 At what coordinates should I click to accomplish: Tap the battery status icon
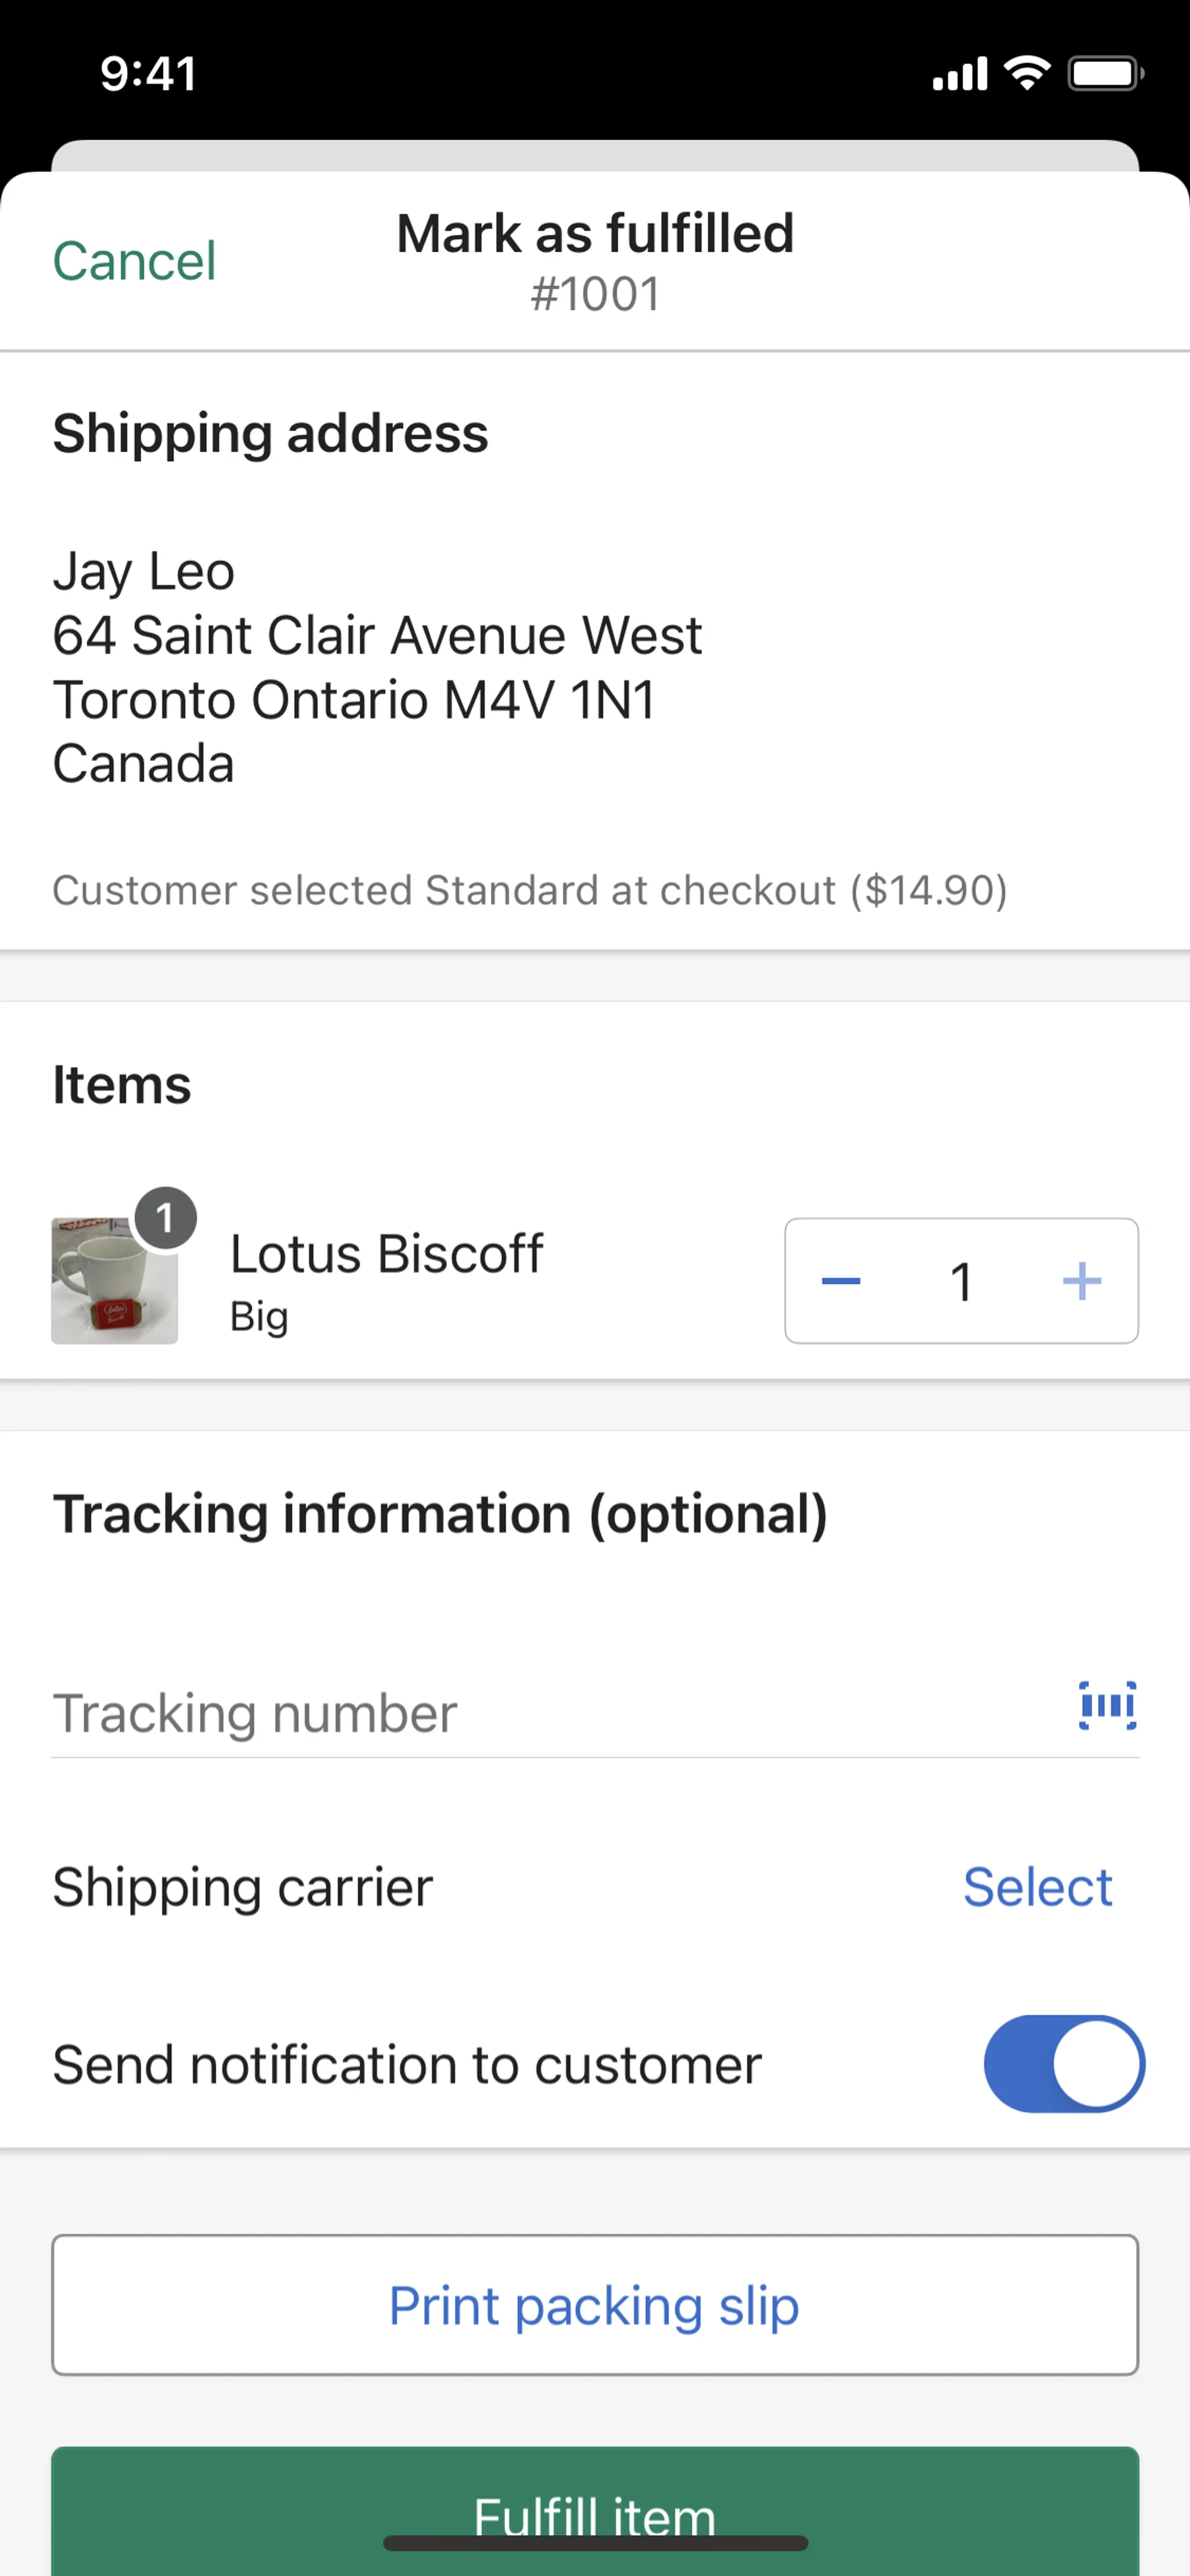pos(1105,73)
